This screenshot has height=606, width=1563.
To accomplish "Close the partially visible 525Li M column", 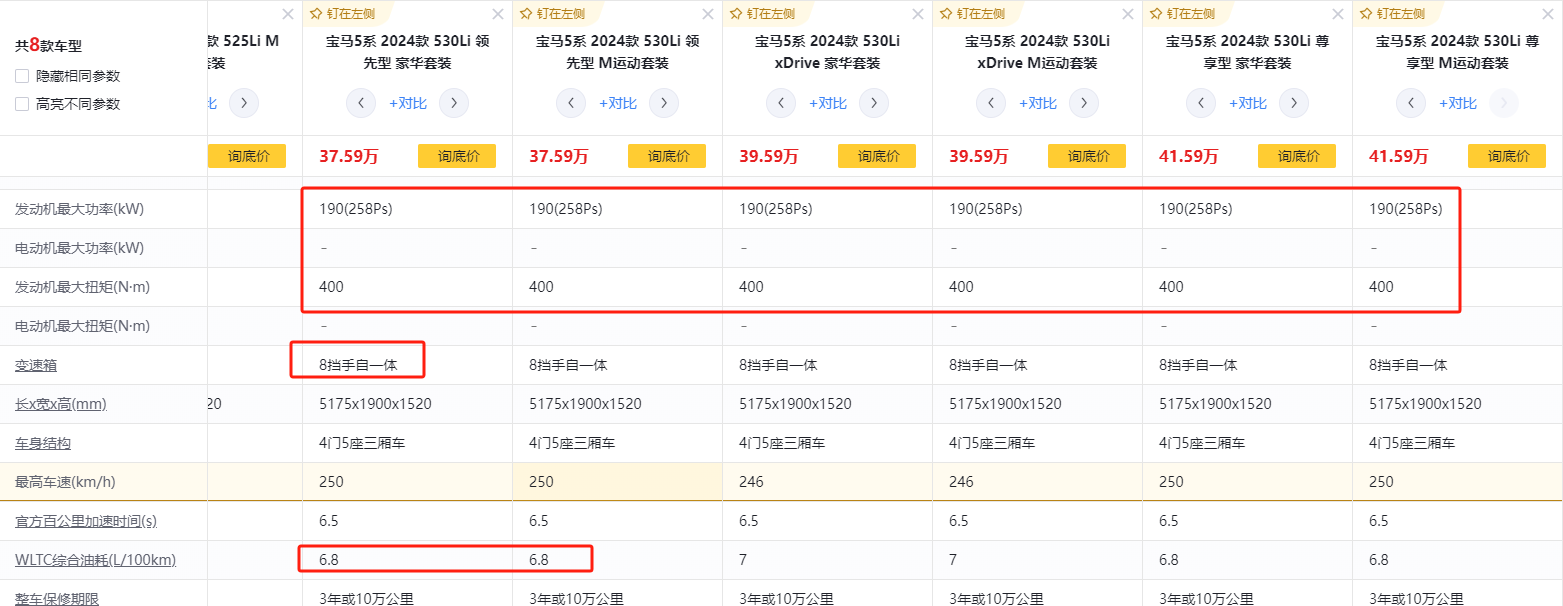I will tap(288, 14).
